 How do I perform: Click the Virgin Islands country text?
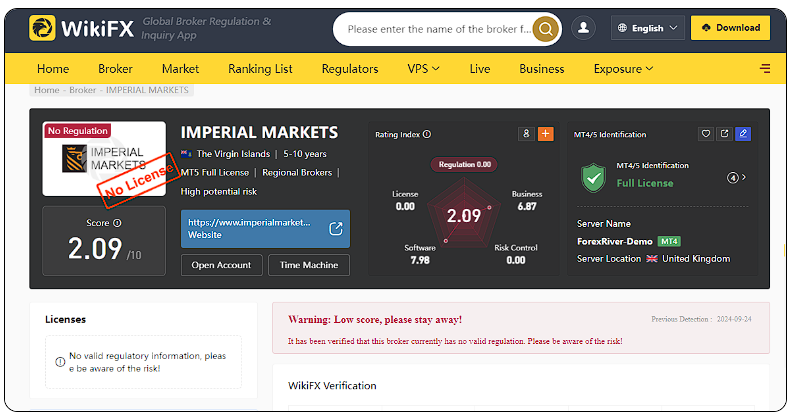233,154
